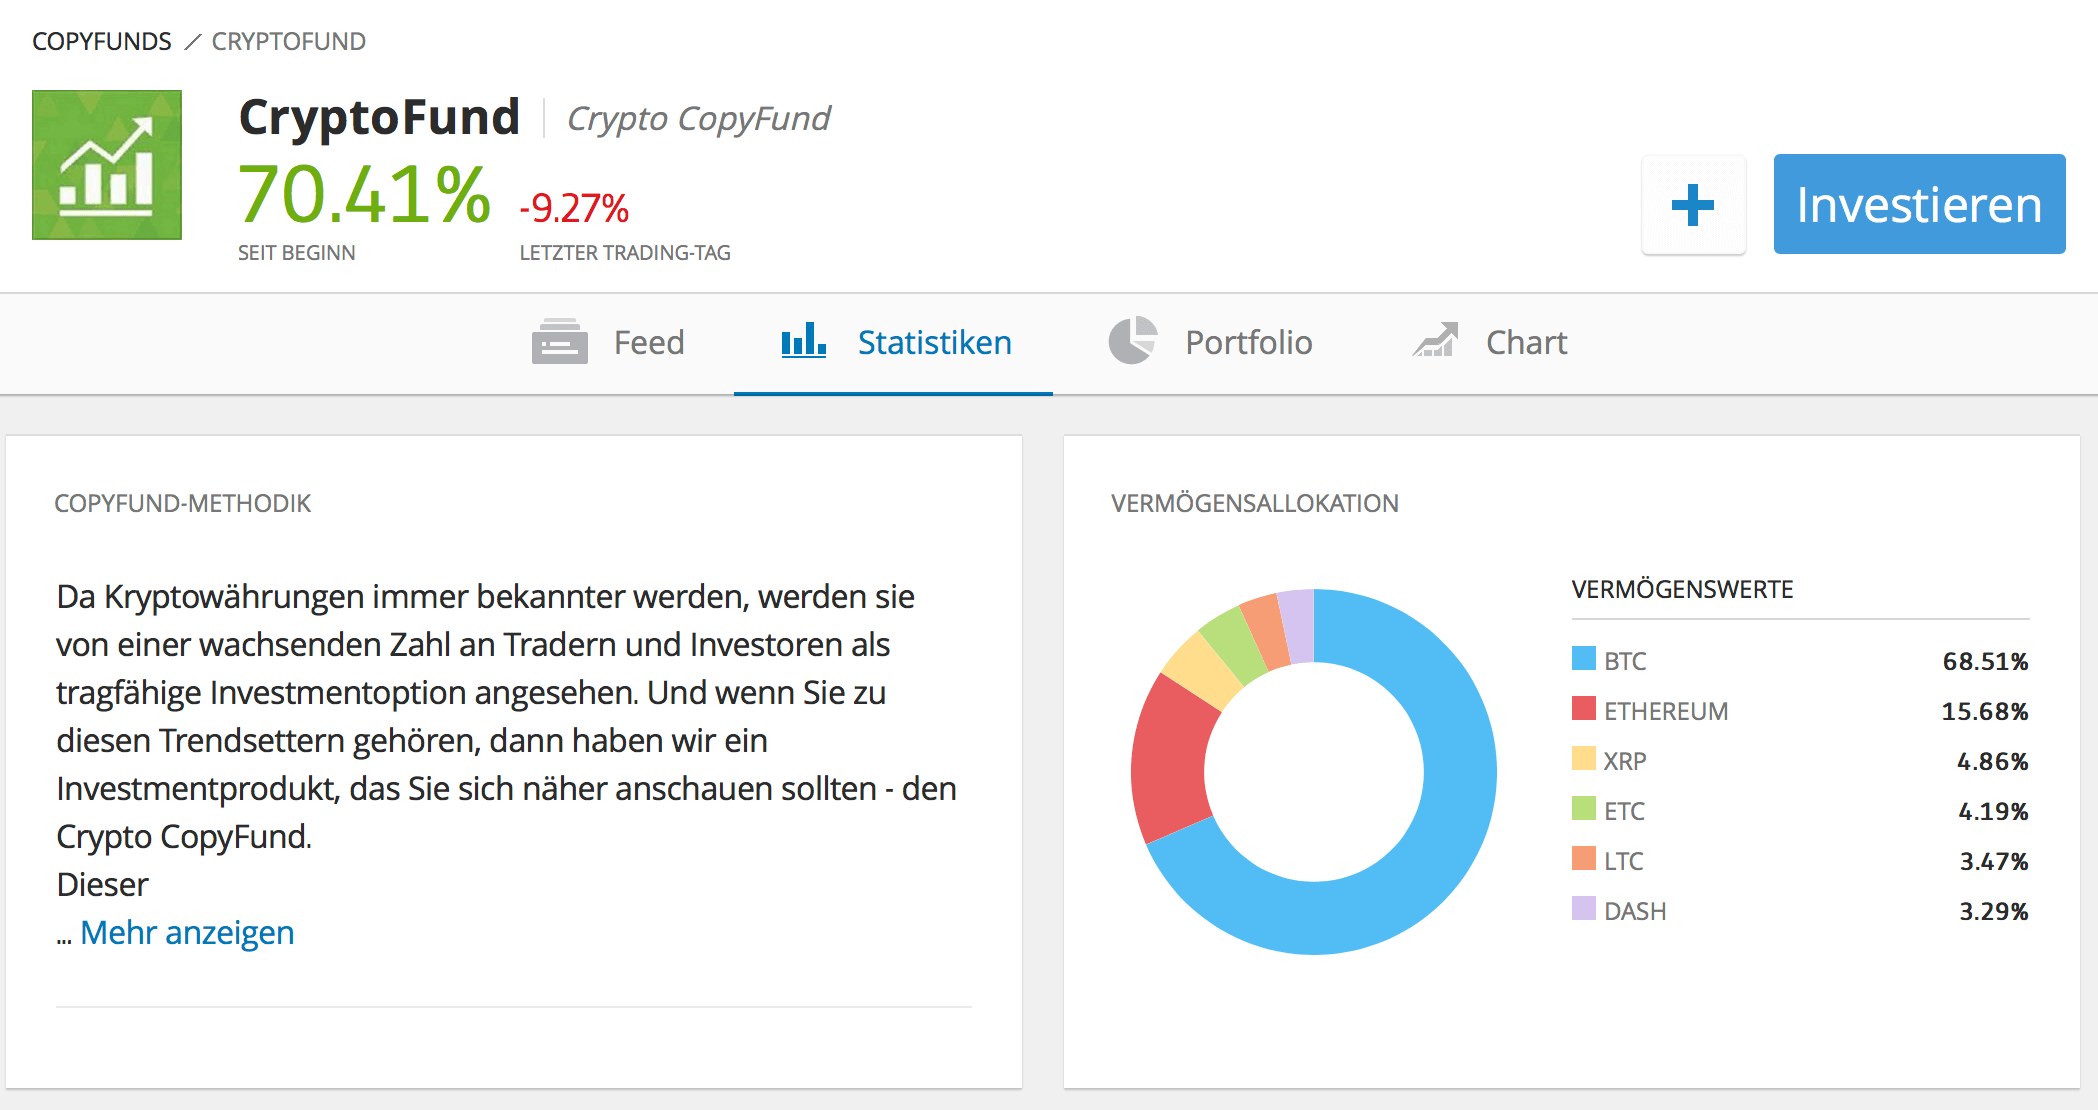Click the LTC orange legend swatch

[x=1584, y=858]
